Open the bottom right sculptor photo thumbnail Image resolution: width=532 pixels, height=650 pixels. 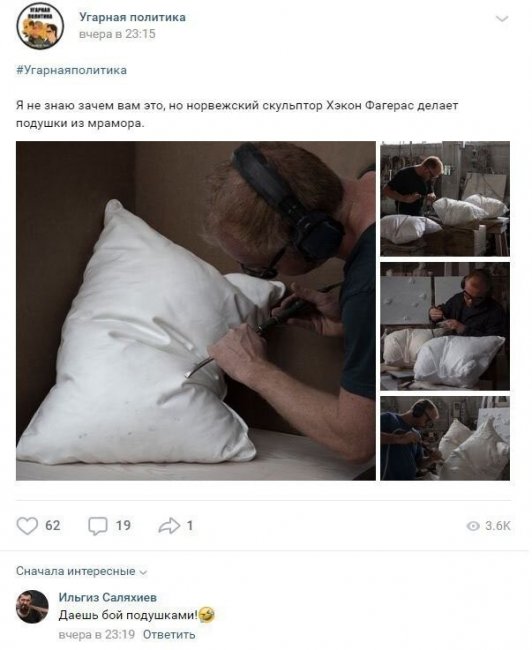pos(445,438)
